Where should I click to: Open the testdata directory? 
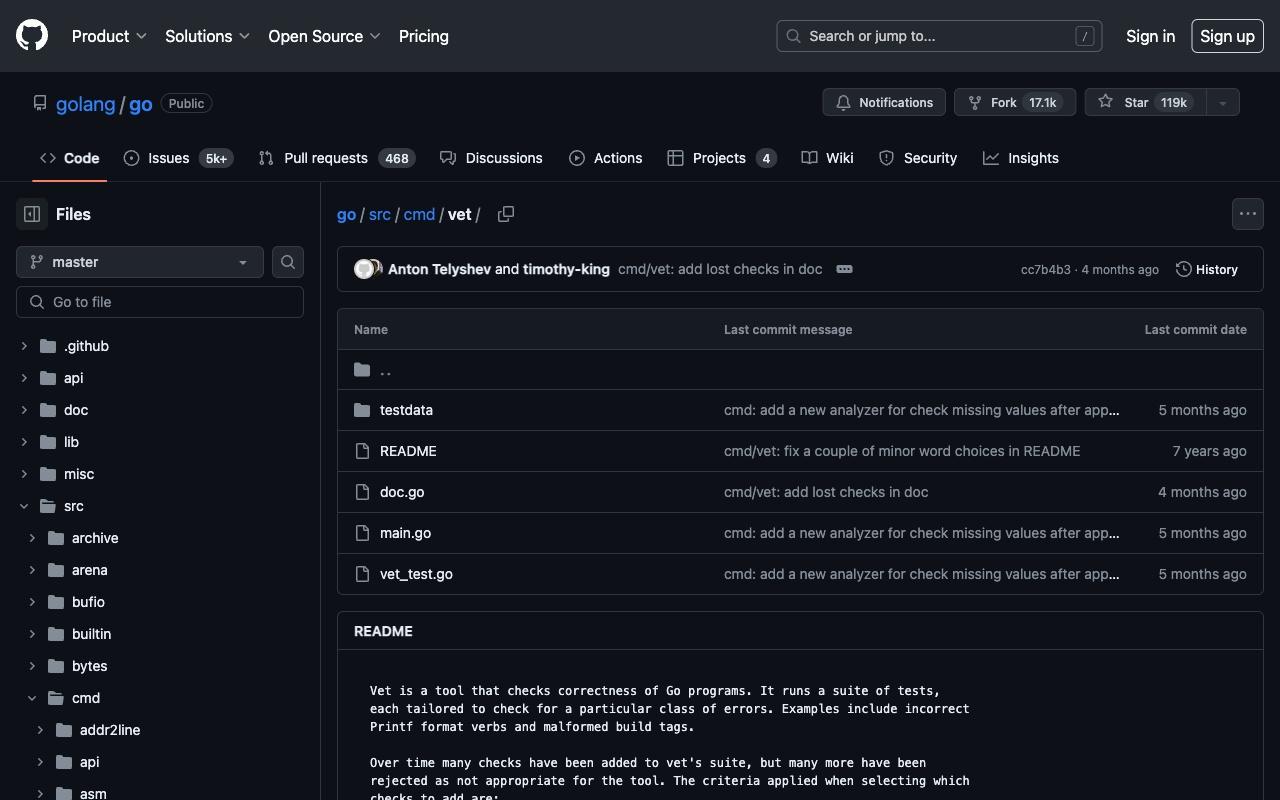pos(406,410)
